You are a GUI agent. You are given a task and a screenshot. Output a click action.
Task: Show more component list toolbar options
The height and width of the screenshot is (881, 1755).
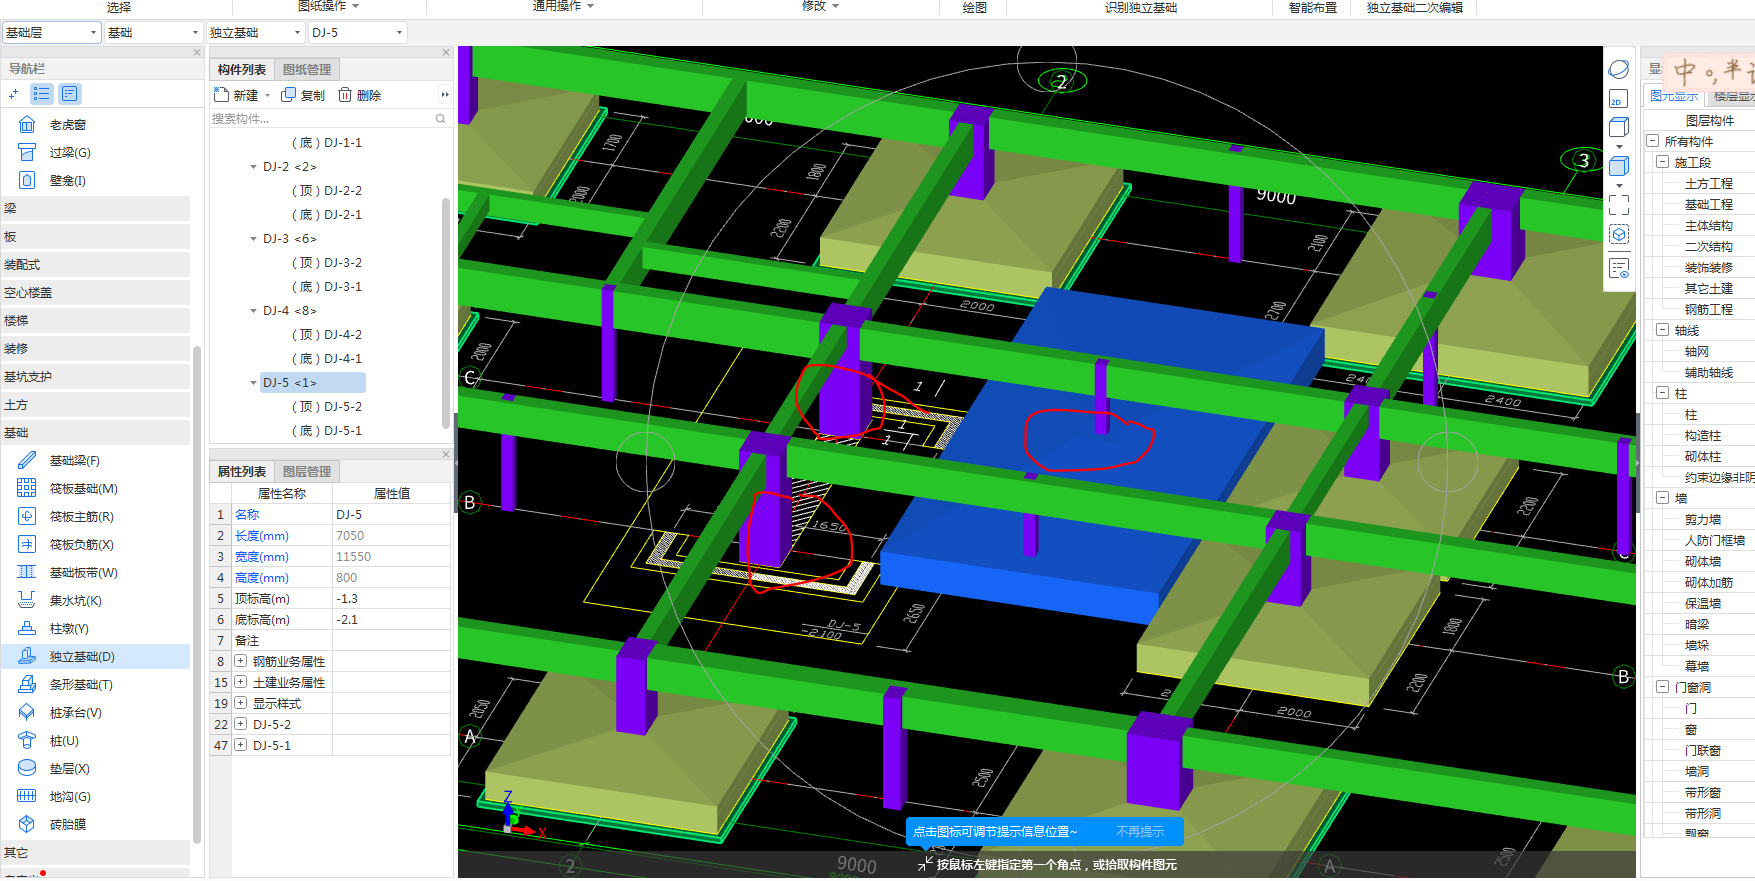(444, 95)
